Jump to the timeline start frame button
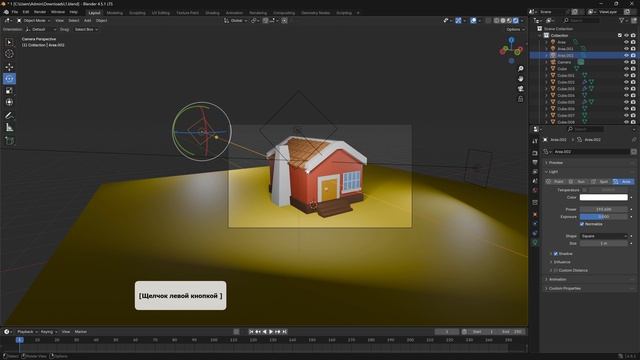Viewport: 640px width, 360px height. [x=251, y=332]
